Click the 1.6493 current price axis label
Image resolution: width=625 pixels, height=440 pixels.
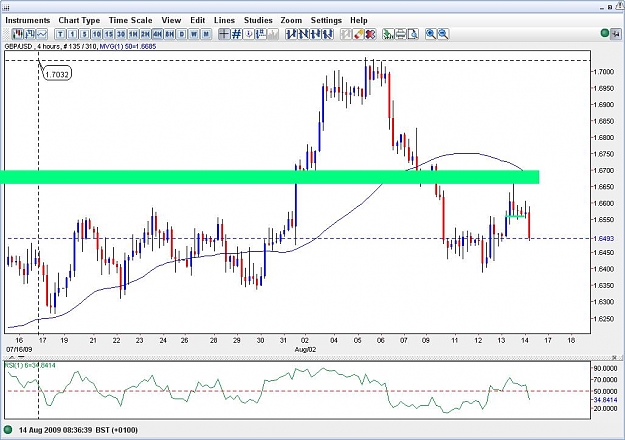click(x=604, y=239)
